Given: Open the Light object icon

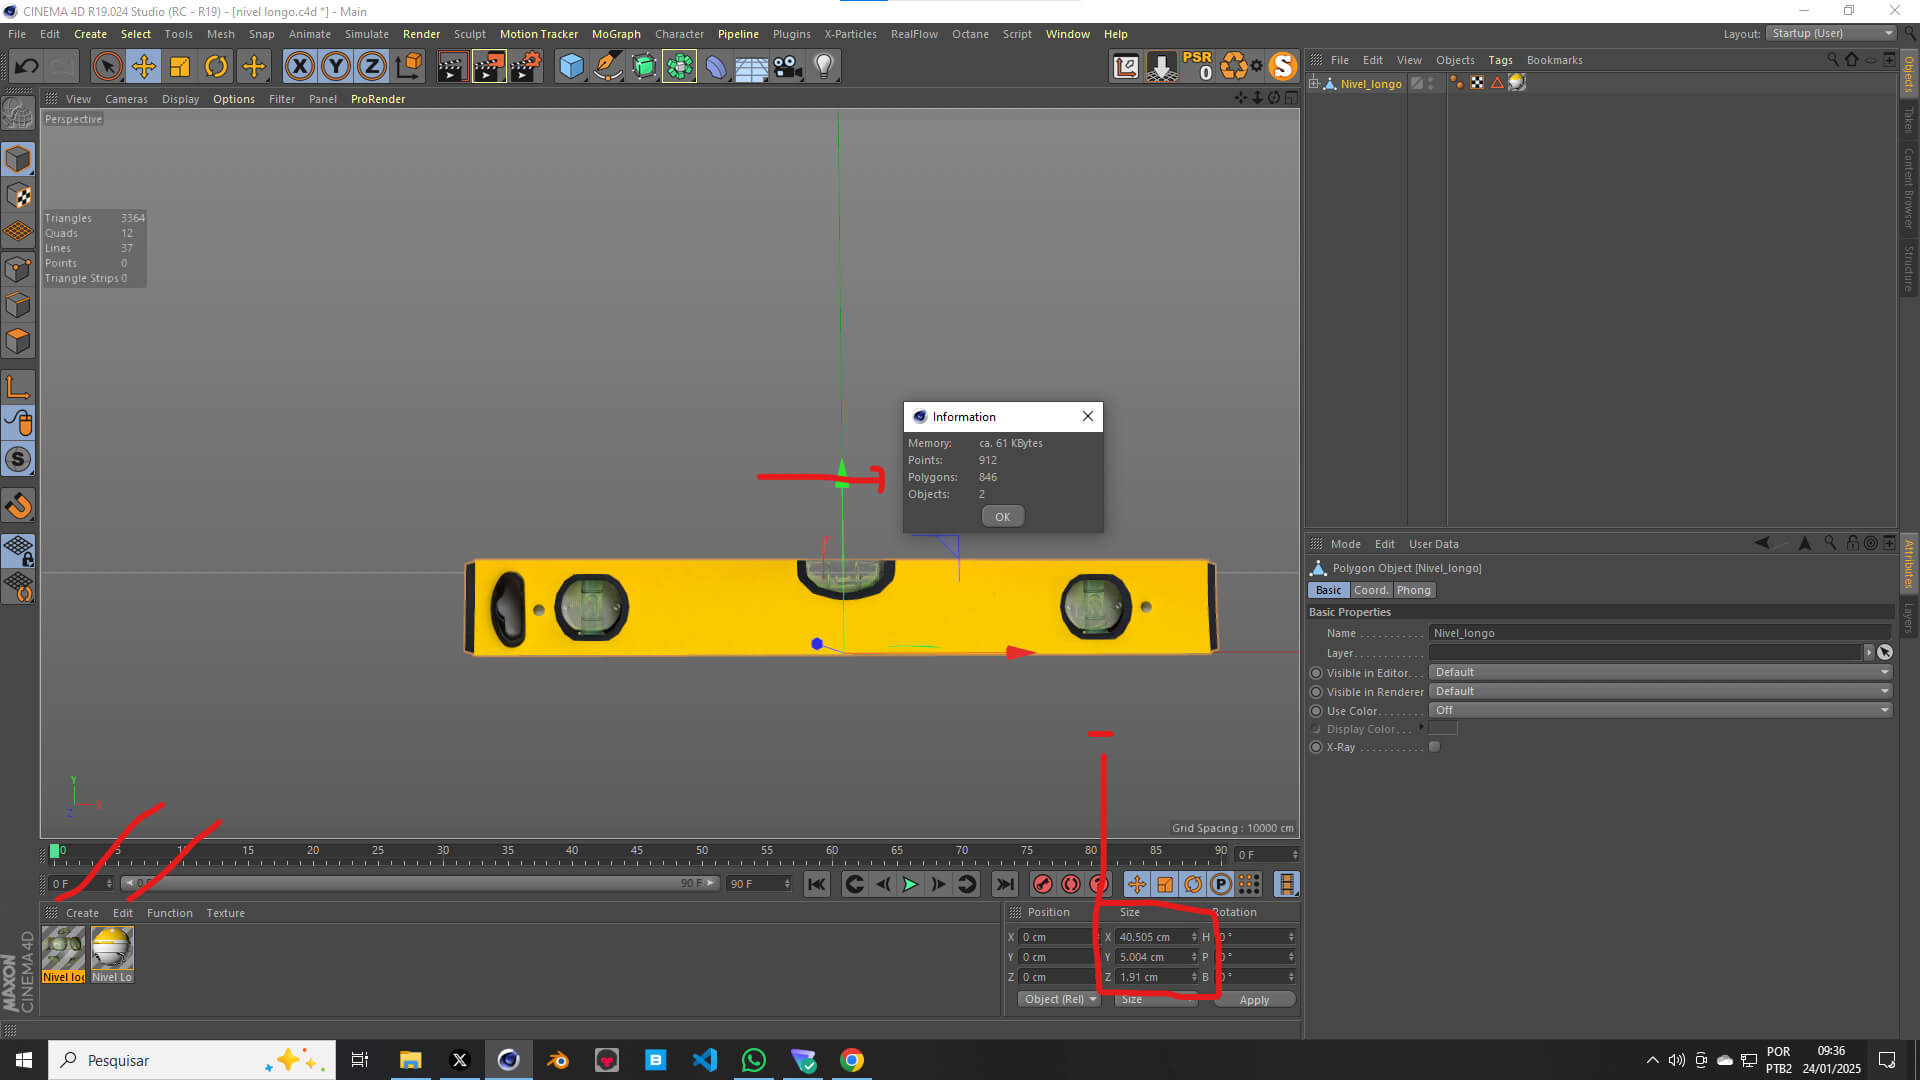Looking at the screenshot, I should [x=823, y=67].
